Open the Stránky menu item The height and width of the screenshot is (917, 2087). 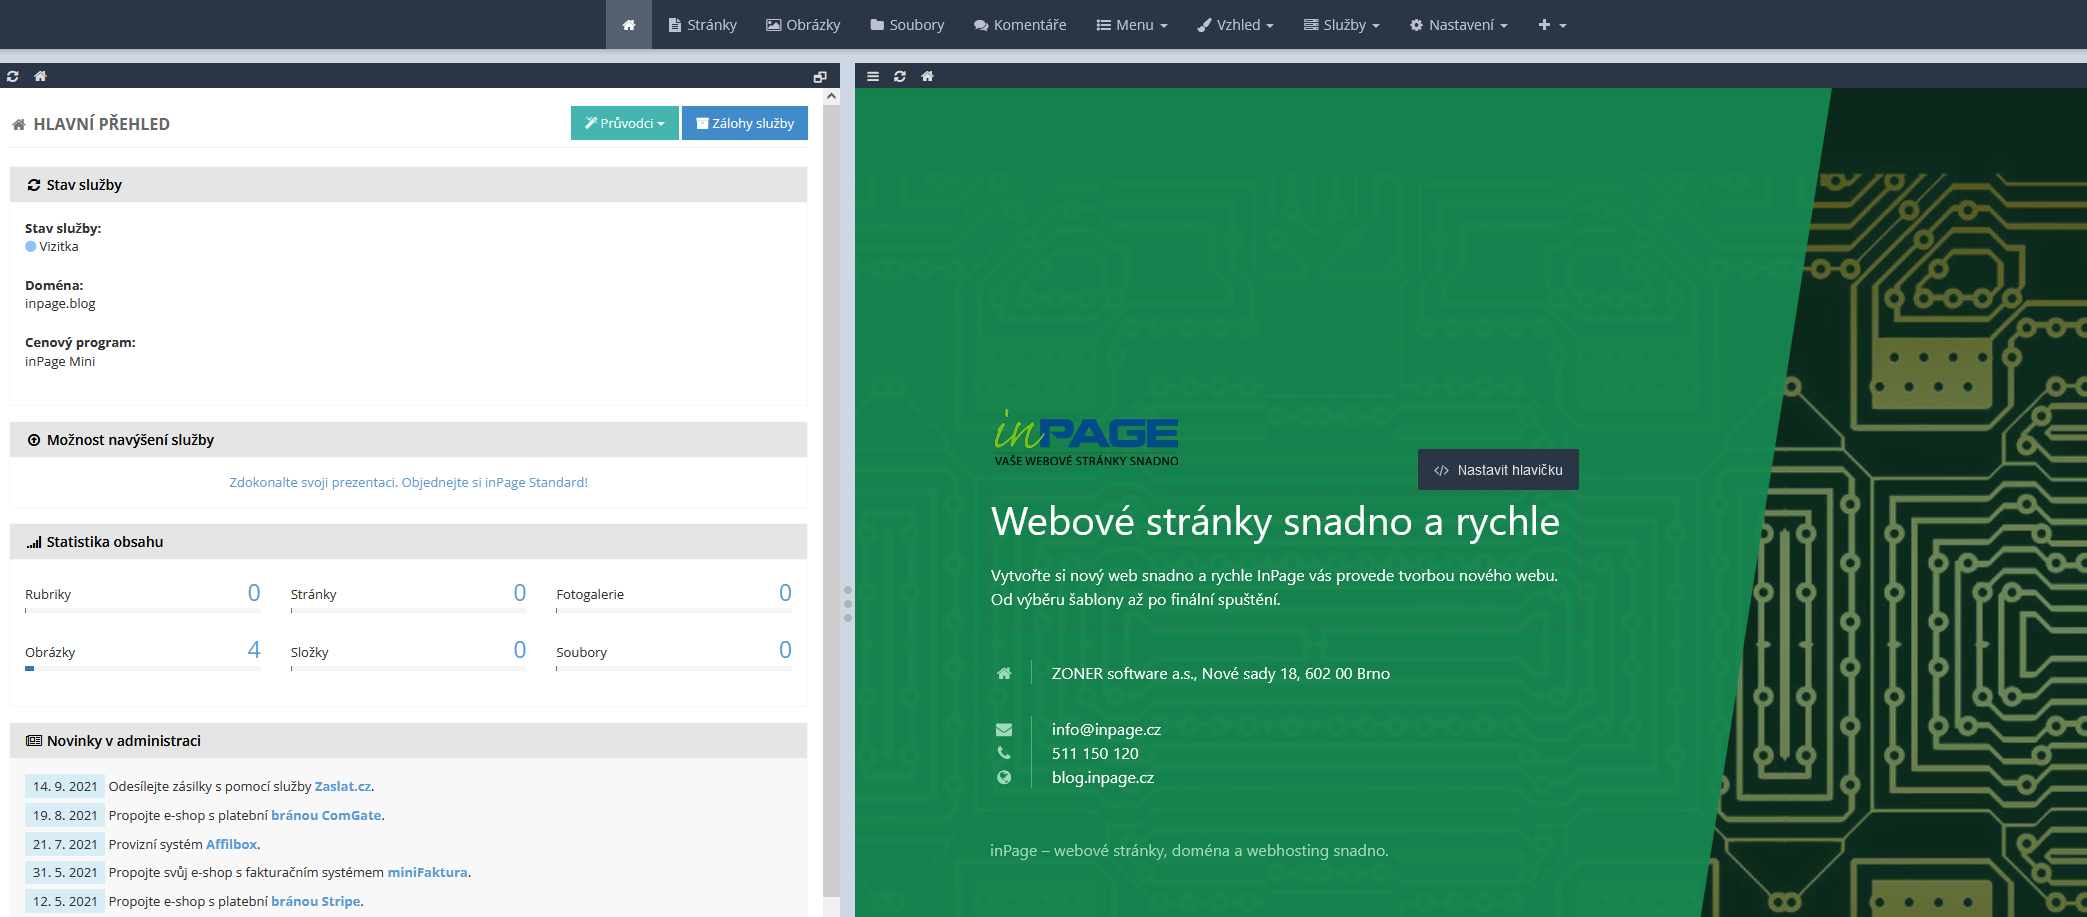point(702,25)
